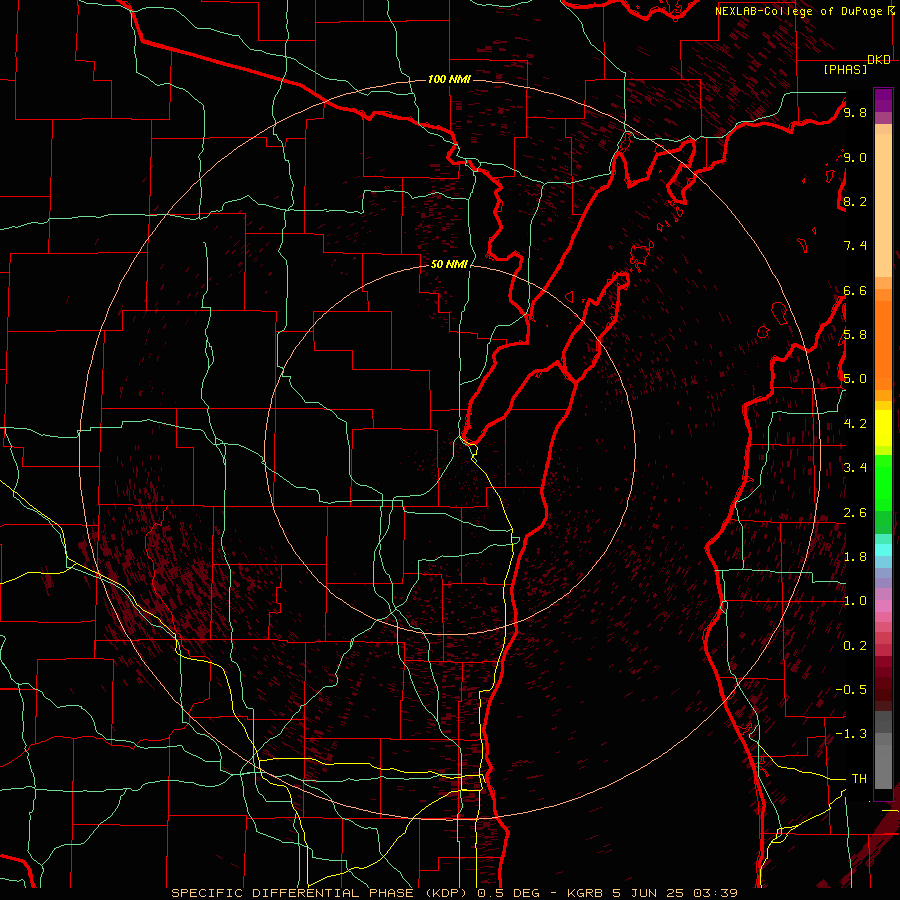Viewport: 900px width, 900px height.
Task: Click the -1.3 value on the color scale
Action: pos(851,734)
